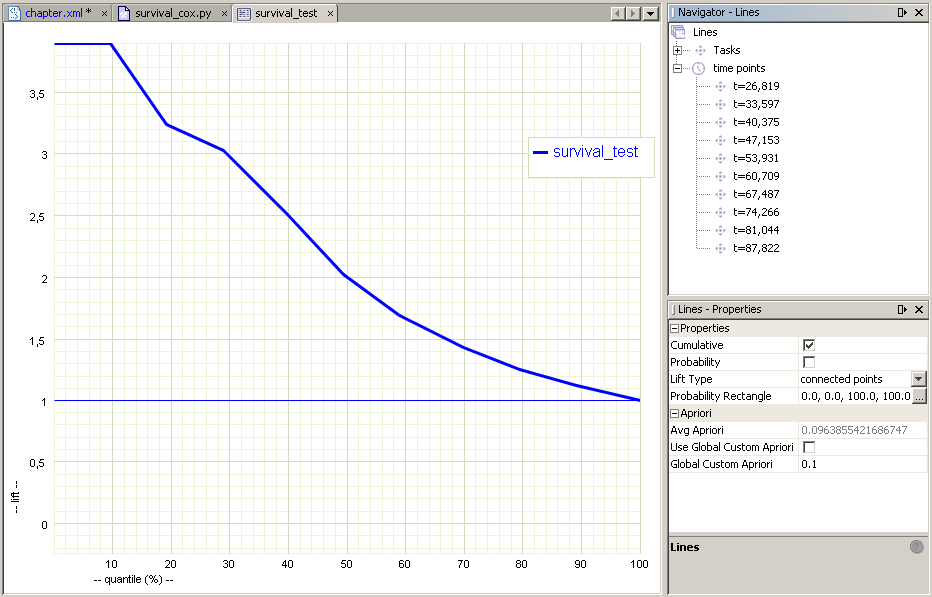The height and width of the screenshot is (597, 932).
Task: Close the survival_cox.py tab
Action: [224, 13]
